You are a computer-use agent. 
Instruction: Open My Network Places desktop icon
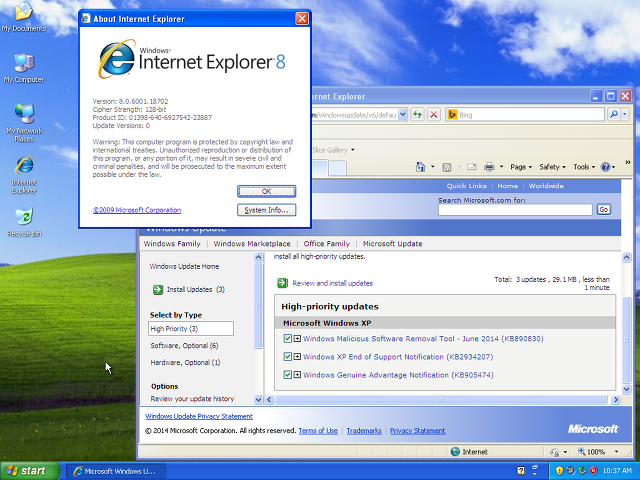click(x=24, y=122)
